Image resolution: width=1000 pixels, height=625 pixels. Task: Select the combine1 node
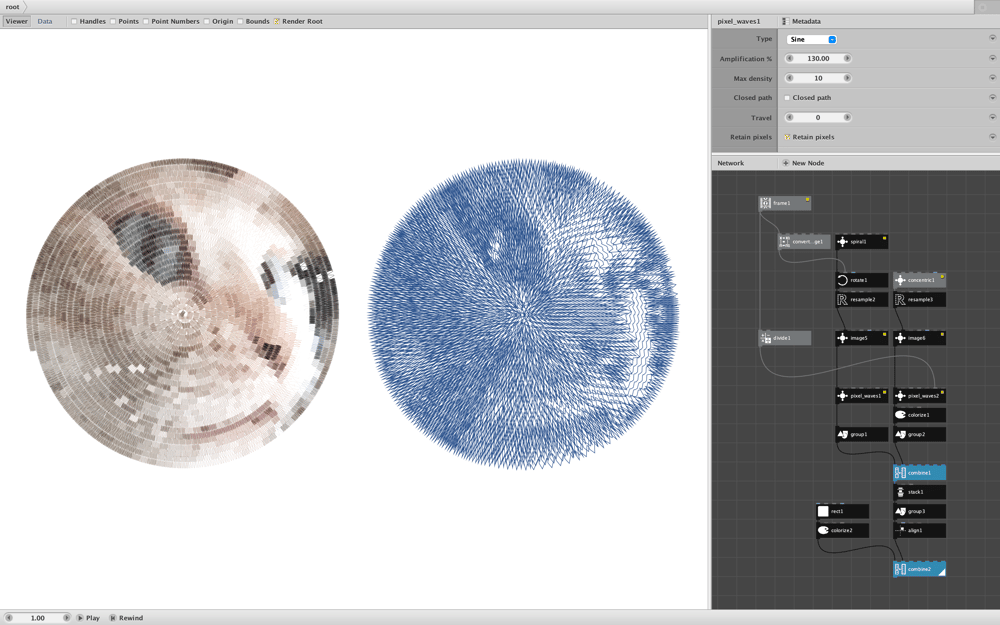coord(920,473)
